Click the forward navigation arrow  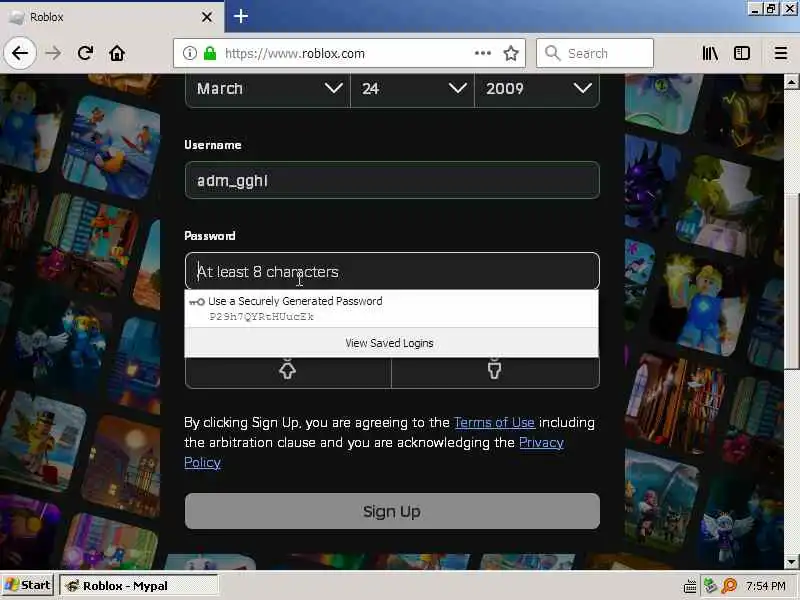click(53, 53)
